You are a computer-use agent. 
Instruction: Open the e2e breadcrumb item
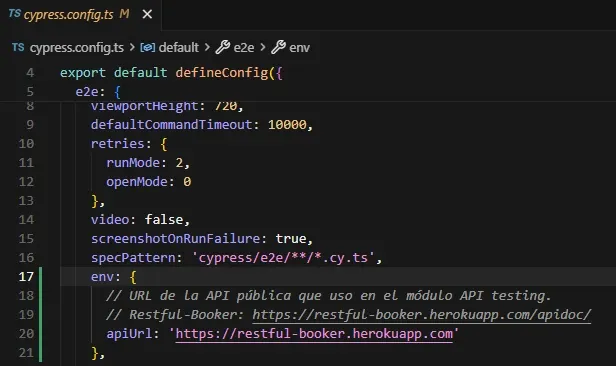pos(244,48)
